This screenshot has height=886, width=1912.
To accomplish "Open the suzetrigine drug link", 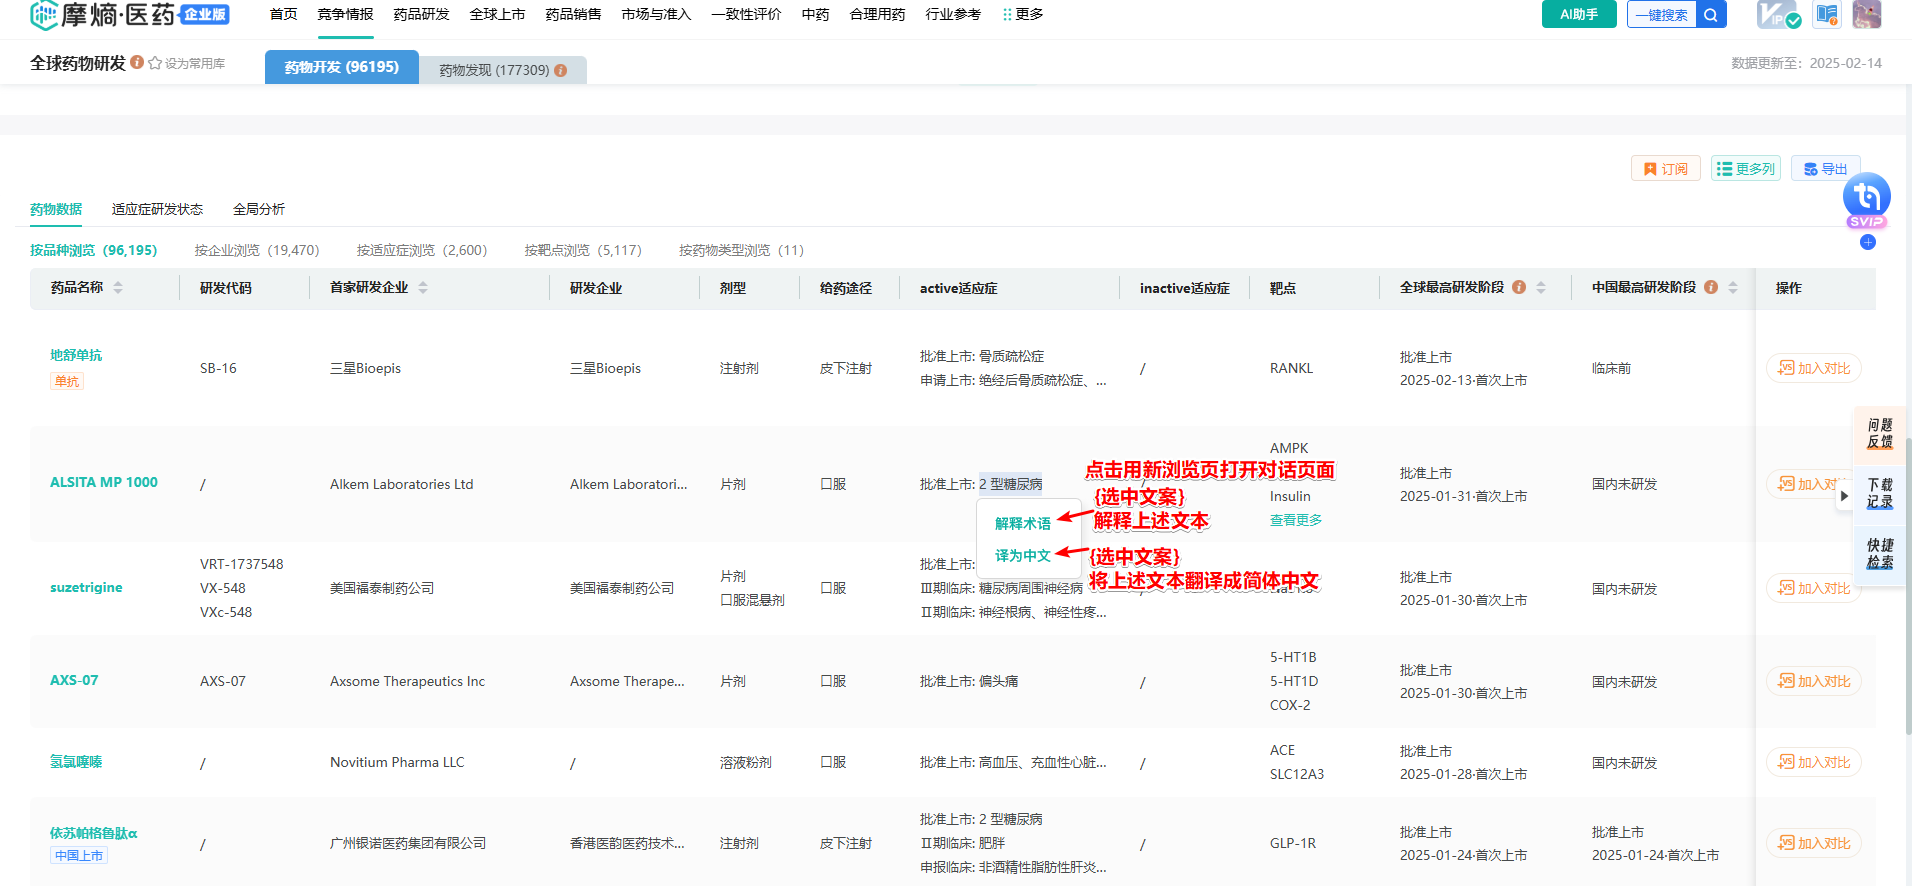I will (x=86, y=588).
